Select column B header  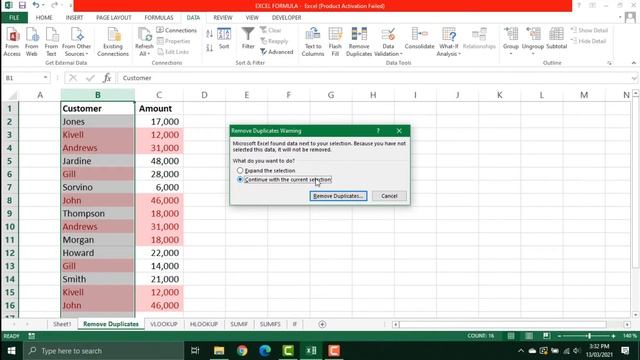point(98,95)
